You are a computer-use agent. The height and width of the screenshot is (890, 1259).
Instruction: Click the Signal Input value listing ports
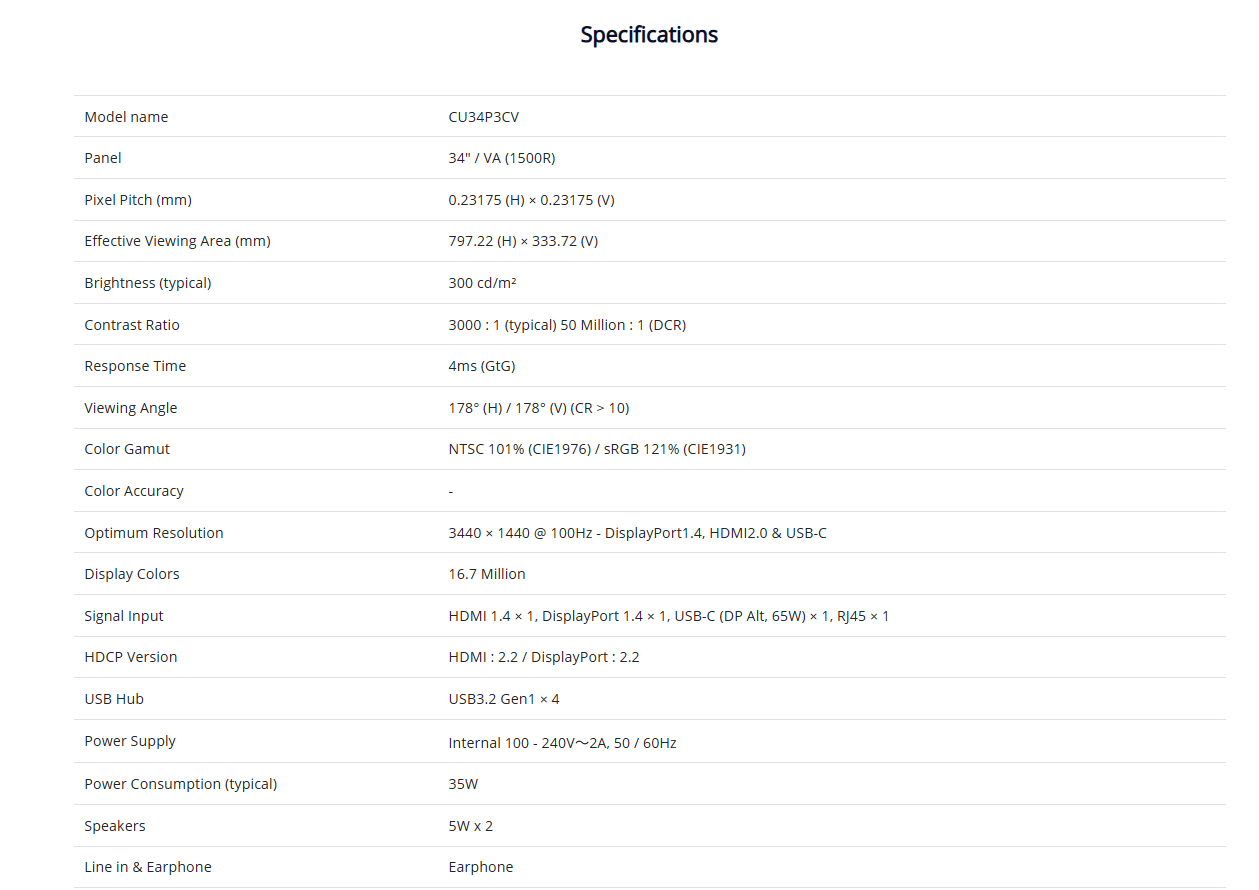(668, 616)
